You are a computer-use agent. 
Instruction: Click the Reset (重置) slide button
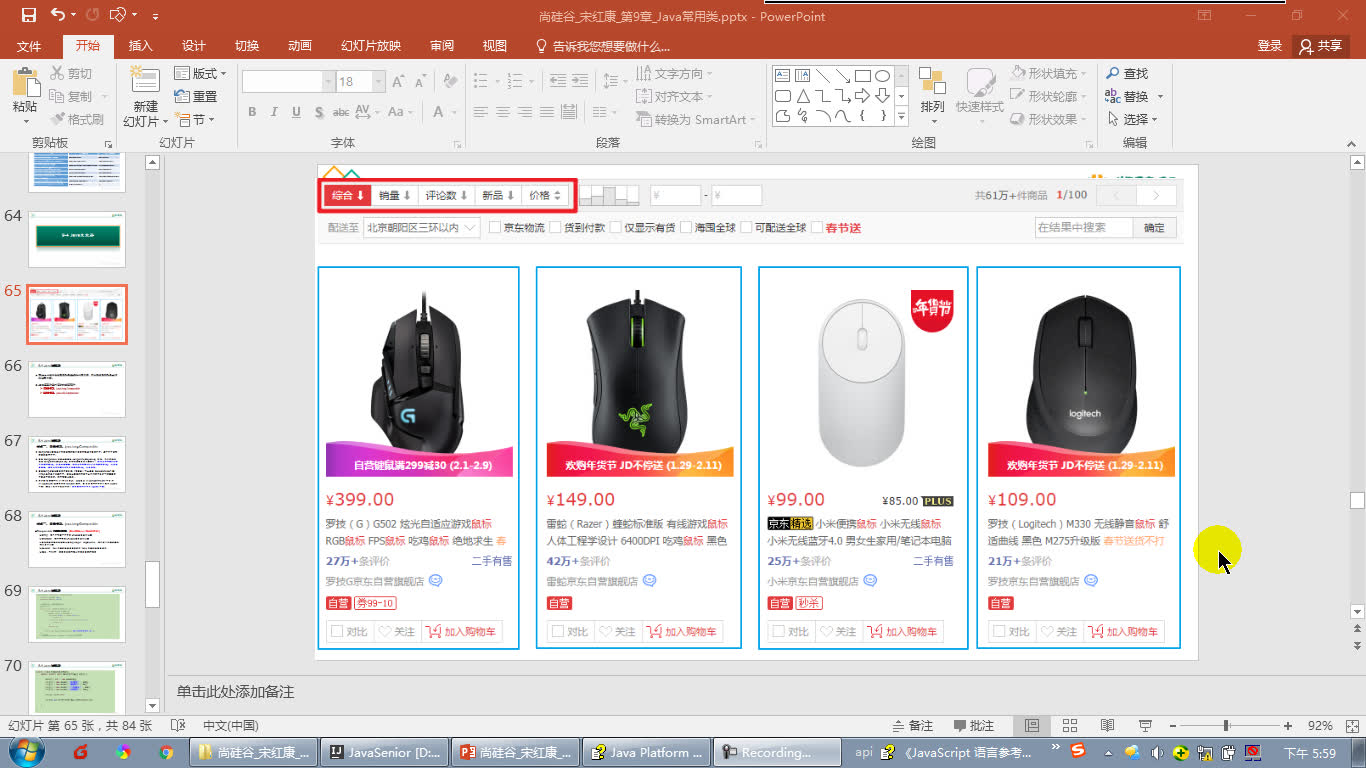click(x=195, y=97)
